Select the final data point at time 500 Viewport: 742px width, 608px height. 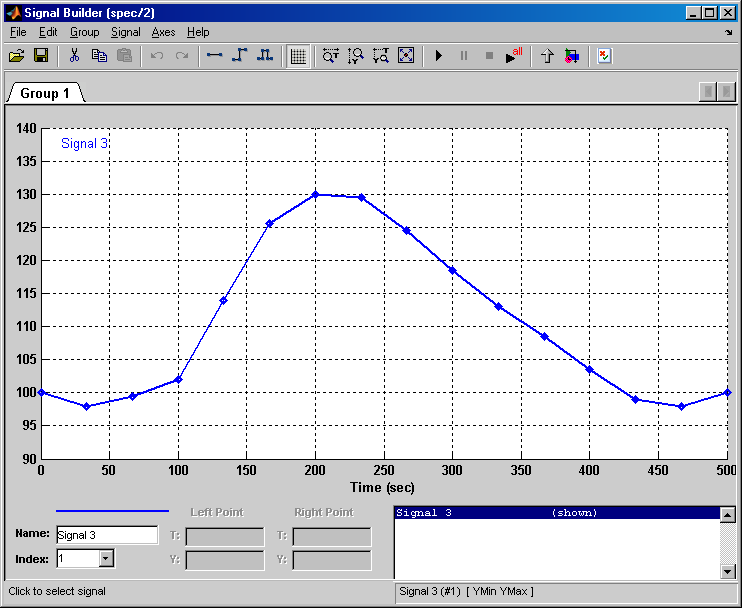pos(728,393)
